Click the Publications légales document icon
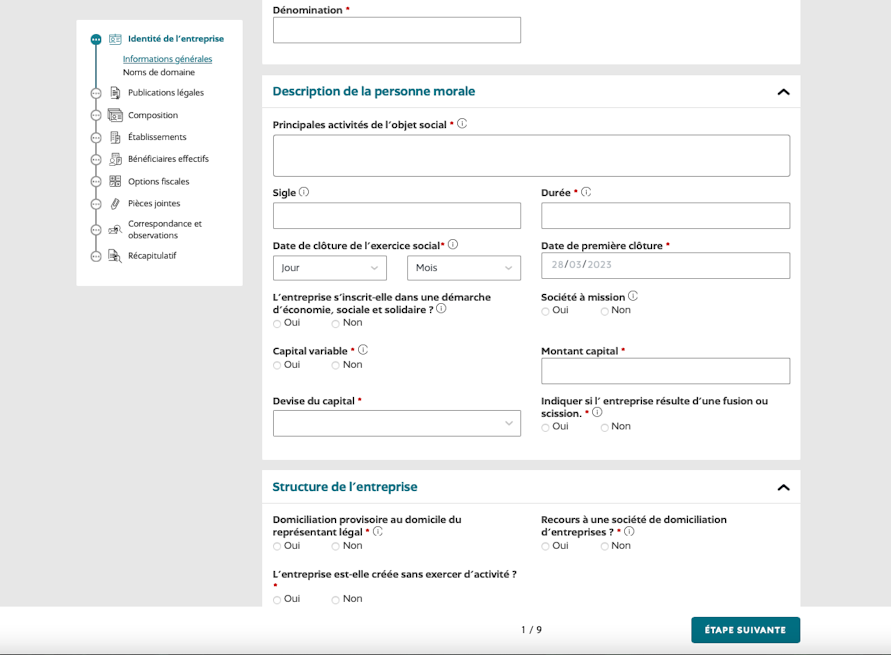The width and height of the screenshot is (891, 655). [x=115, y=93]
